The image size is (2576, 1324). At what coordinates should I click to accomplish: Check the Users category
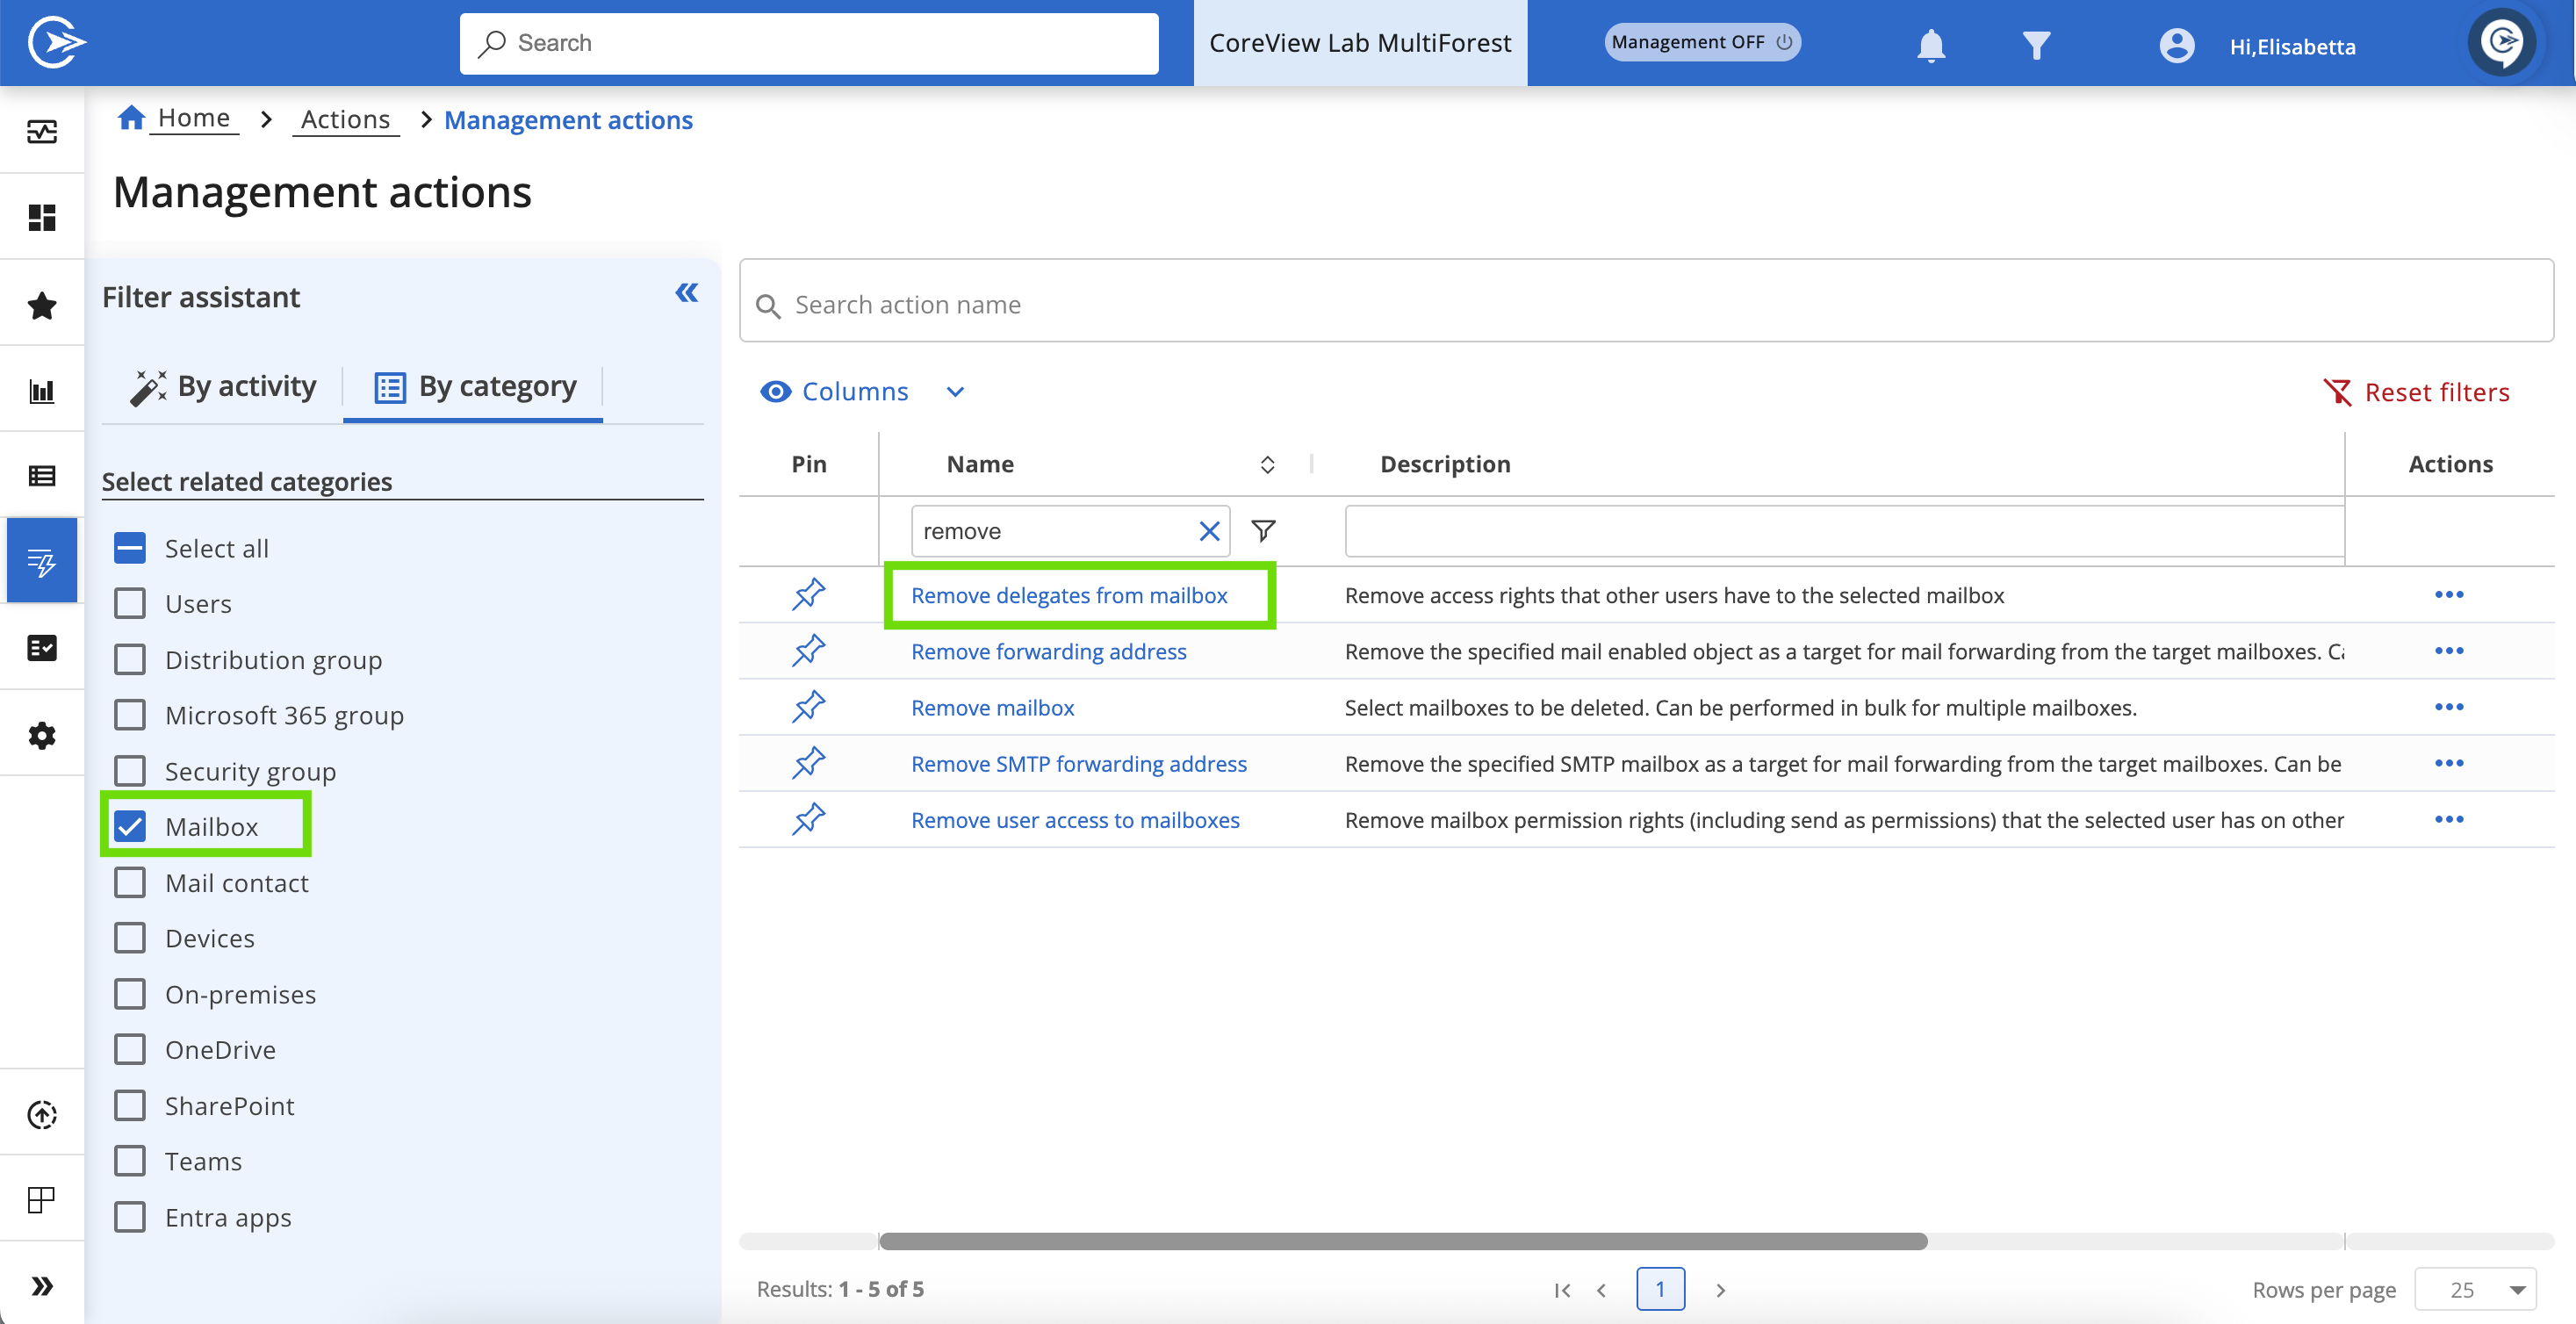pyautogui.click(x=130, y=603)
